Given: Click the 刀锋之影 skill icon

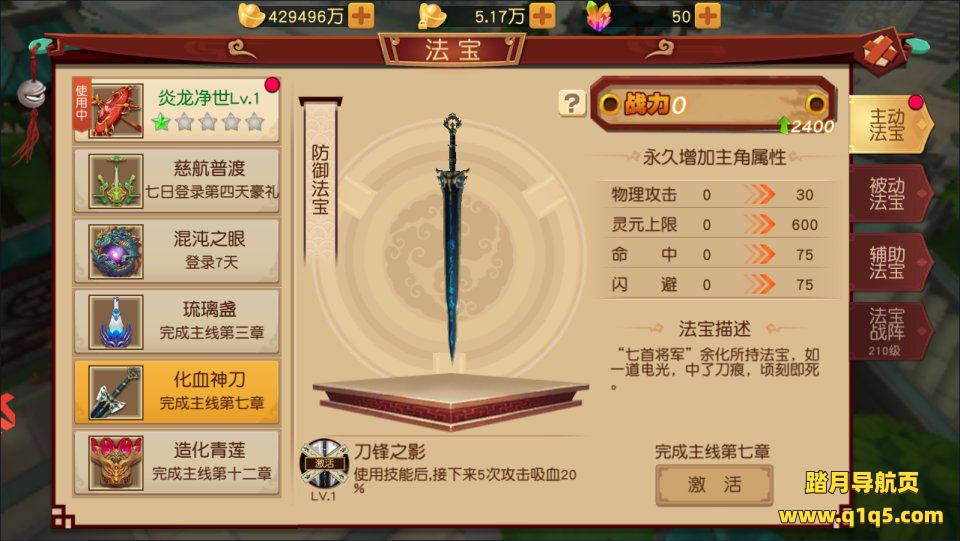Looking at the screenshot, I should click(x=324, y=465).
